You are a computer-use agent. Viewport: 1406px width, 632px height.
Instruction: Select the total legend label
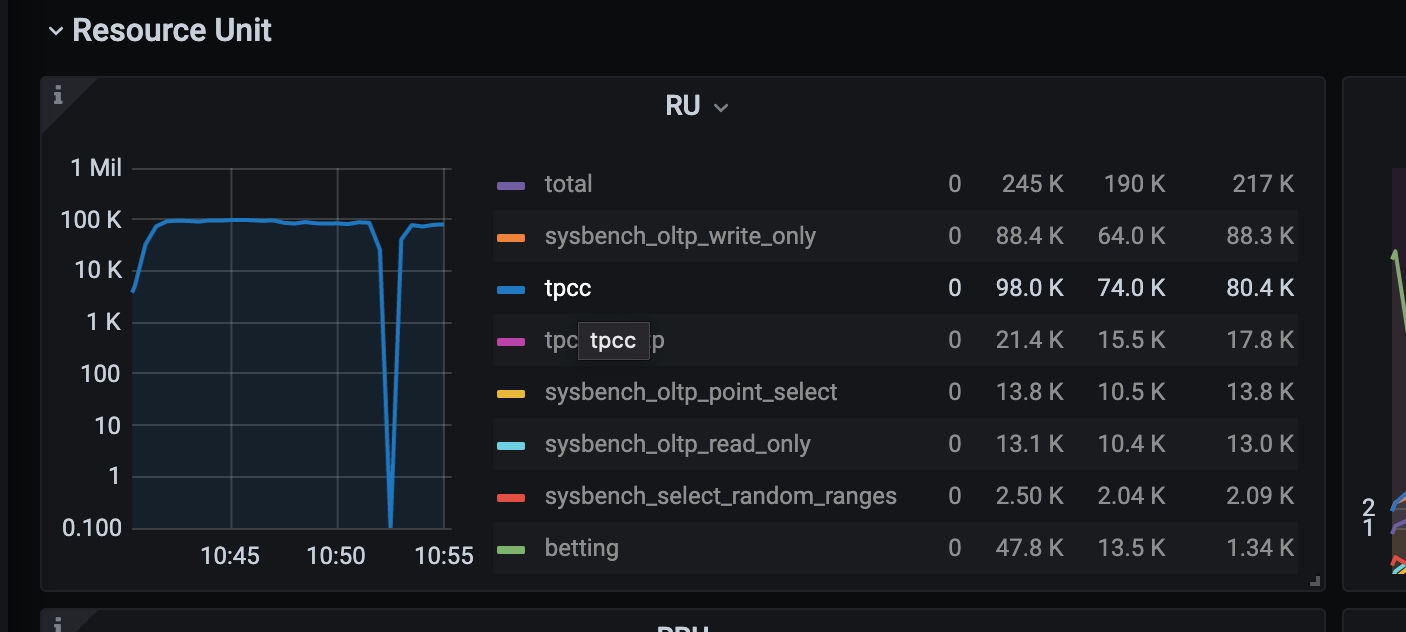pyautogui.click(x=567, y=183)
